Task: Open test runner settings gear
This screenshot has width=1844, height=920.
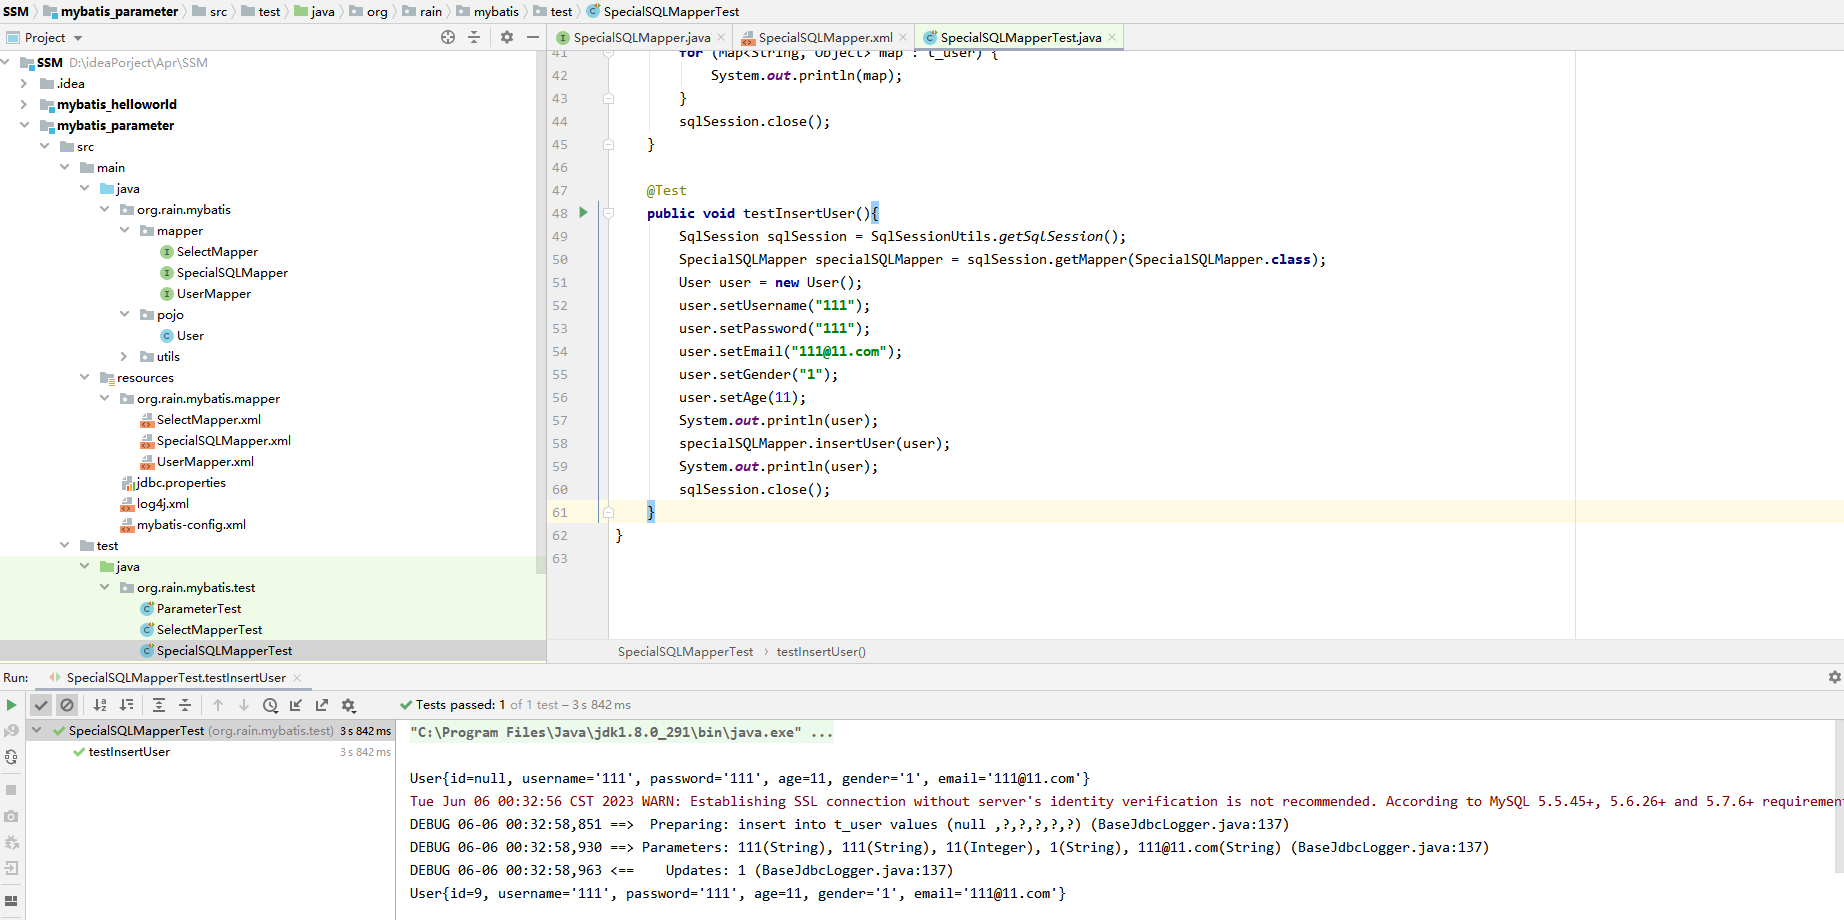Action: [x=348, y=705]
